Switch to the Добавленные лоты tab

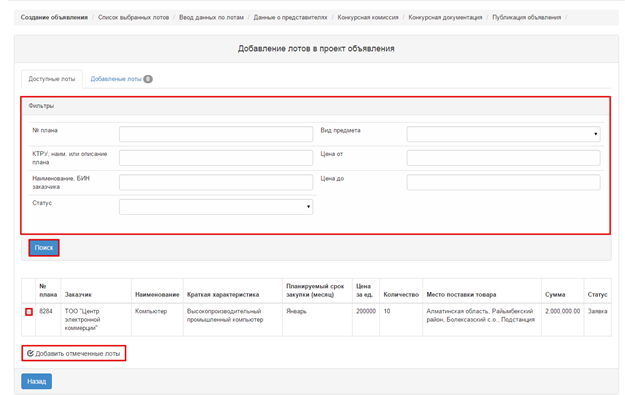point(121,79)
